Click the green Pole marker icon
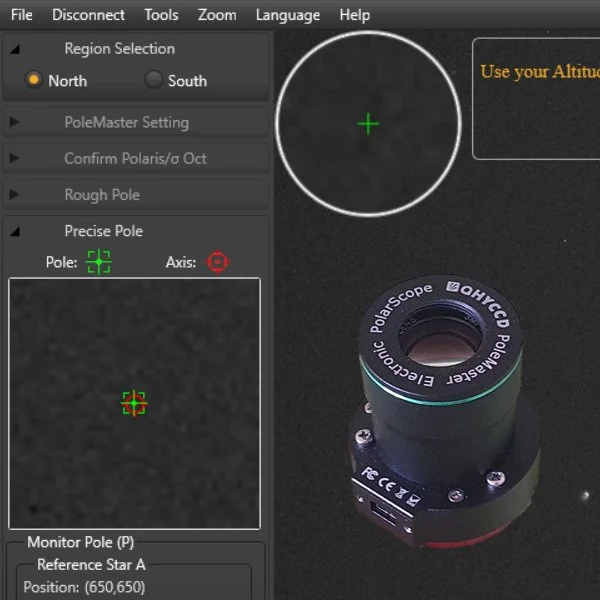The image size is (600, 600). click(99, 262)
